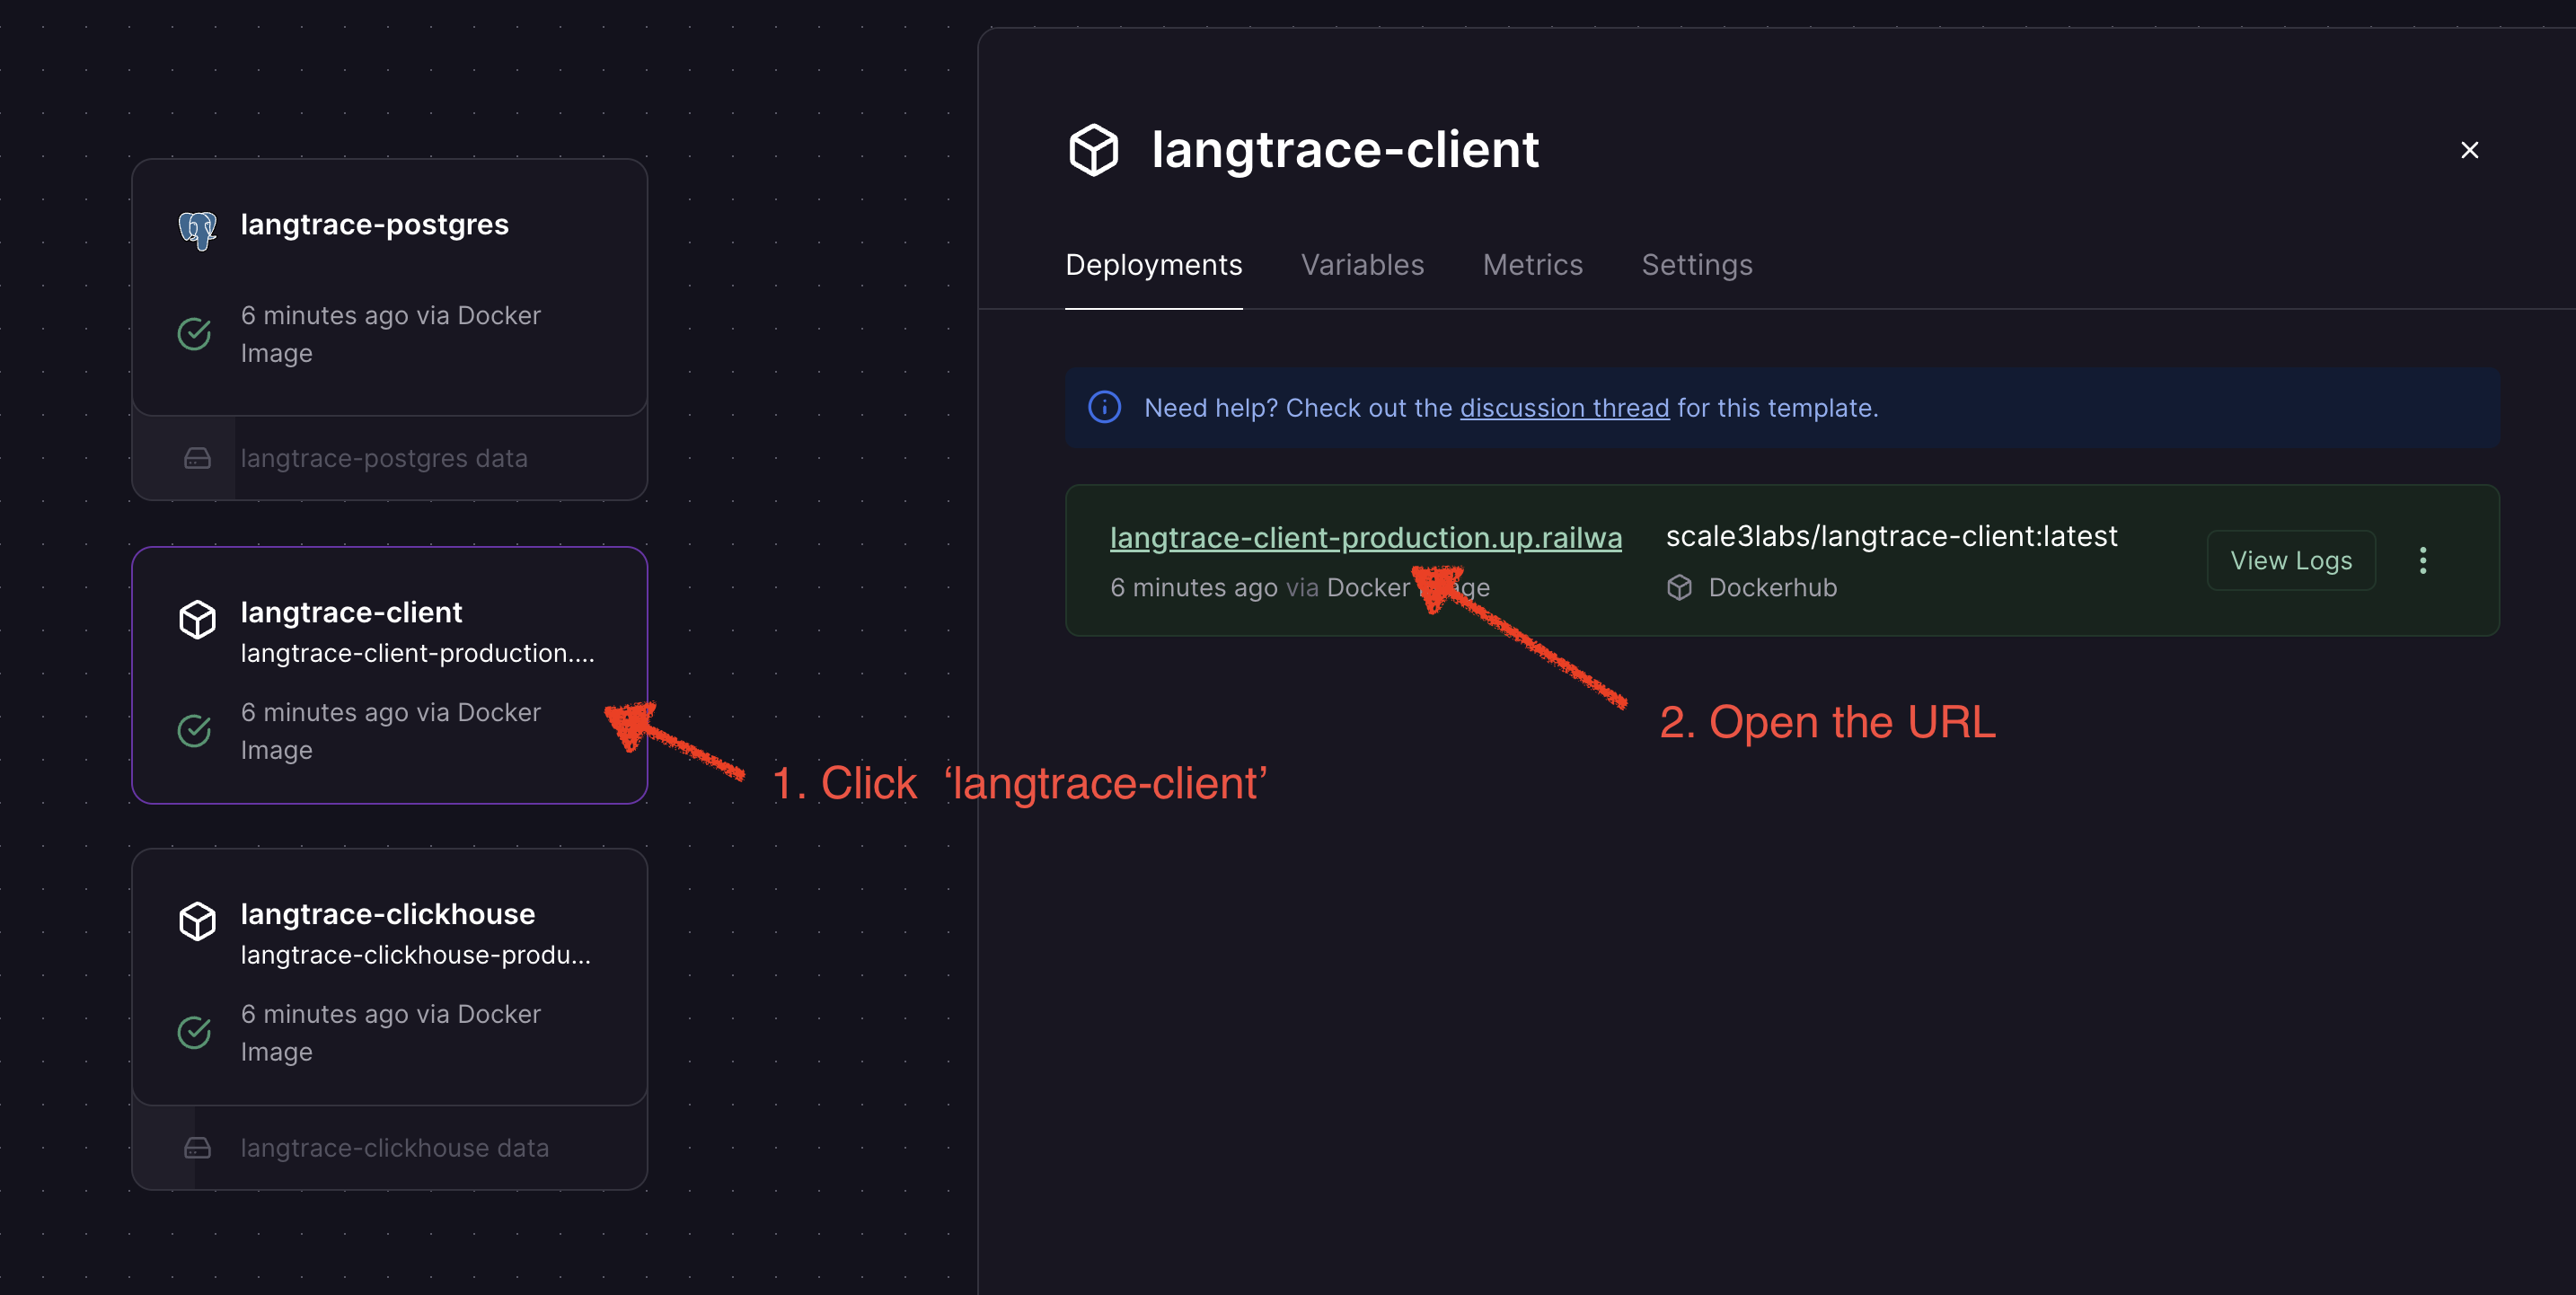2576x1295 pixels.
Task: Open the langtrace-client-production.up.railway URL link
Action: coord(1365,538)
